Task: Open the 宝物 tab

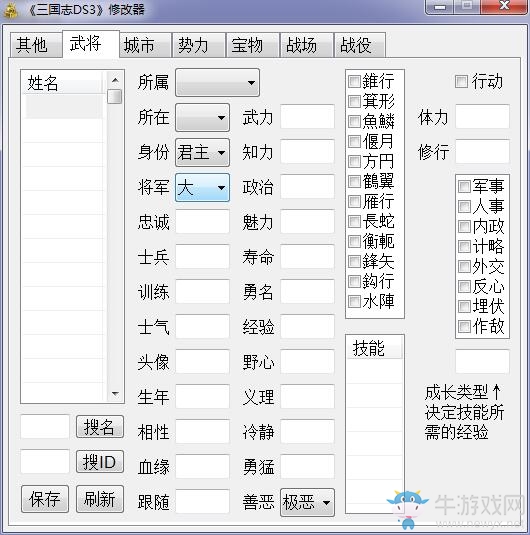Action: click(252, 45)
